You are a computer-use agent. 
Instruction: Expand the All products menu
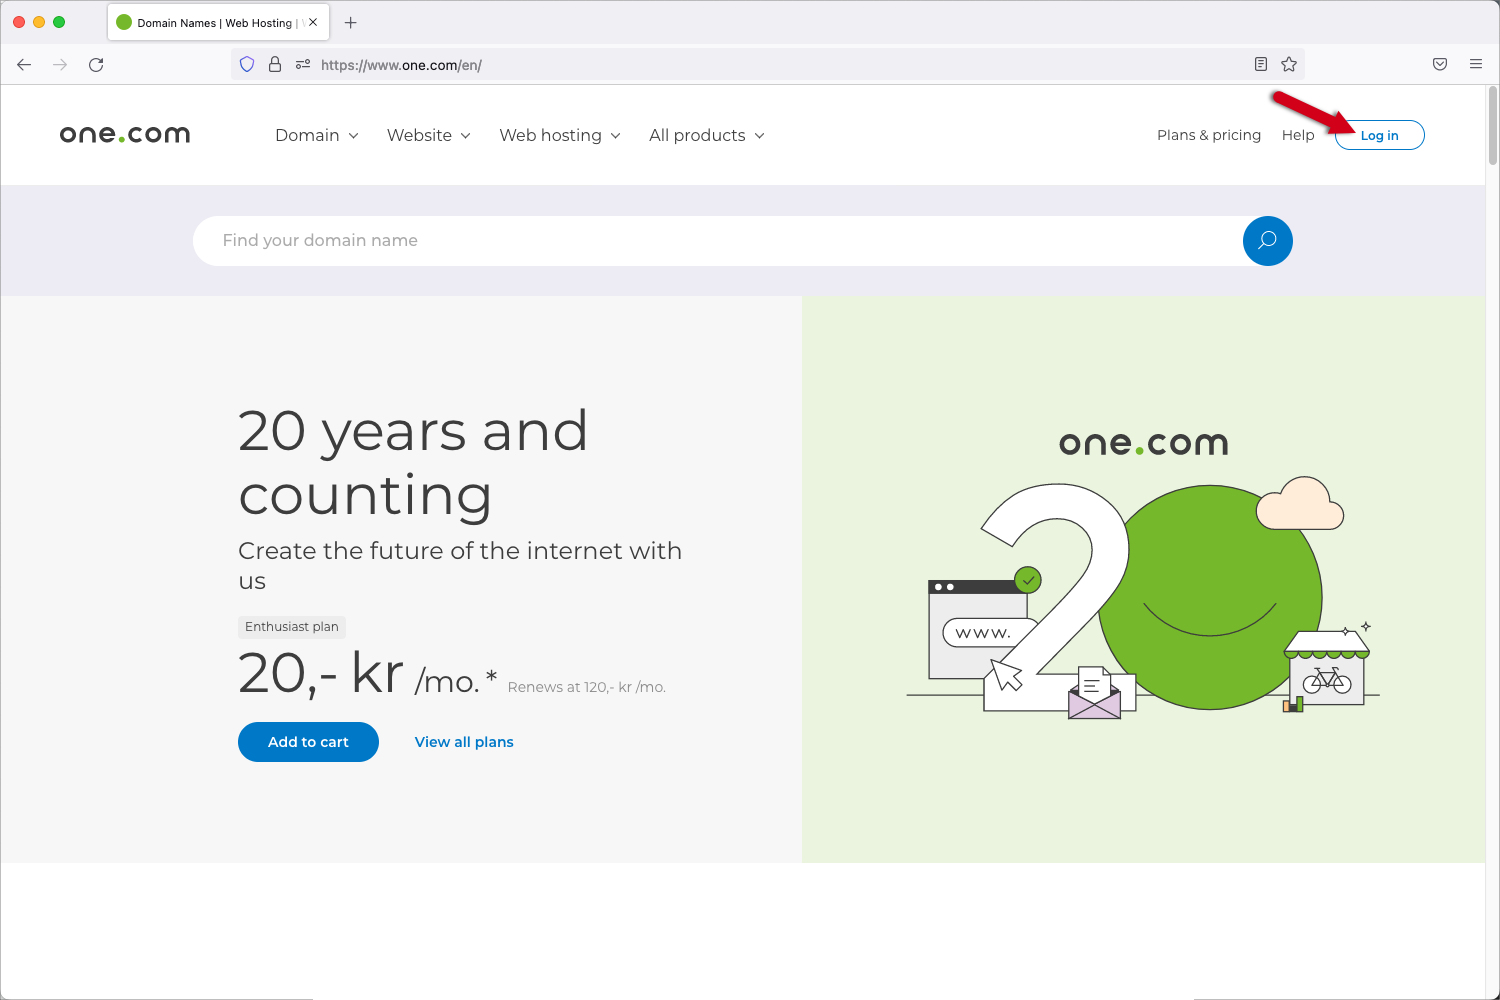coord(706,136)
